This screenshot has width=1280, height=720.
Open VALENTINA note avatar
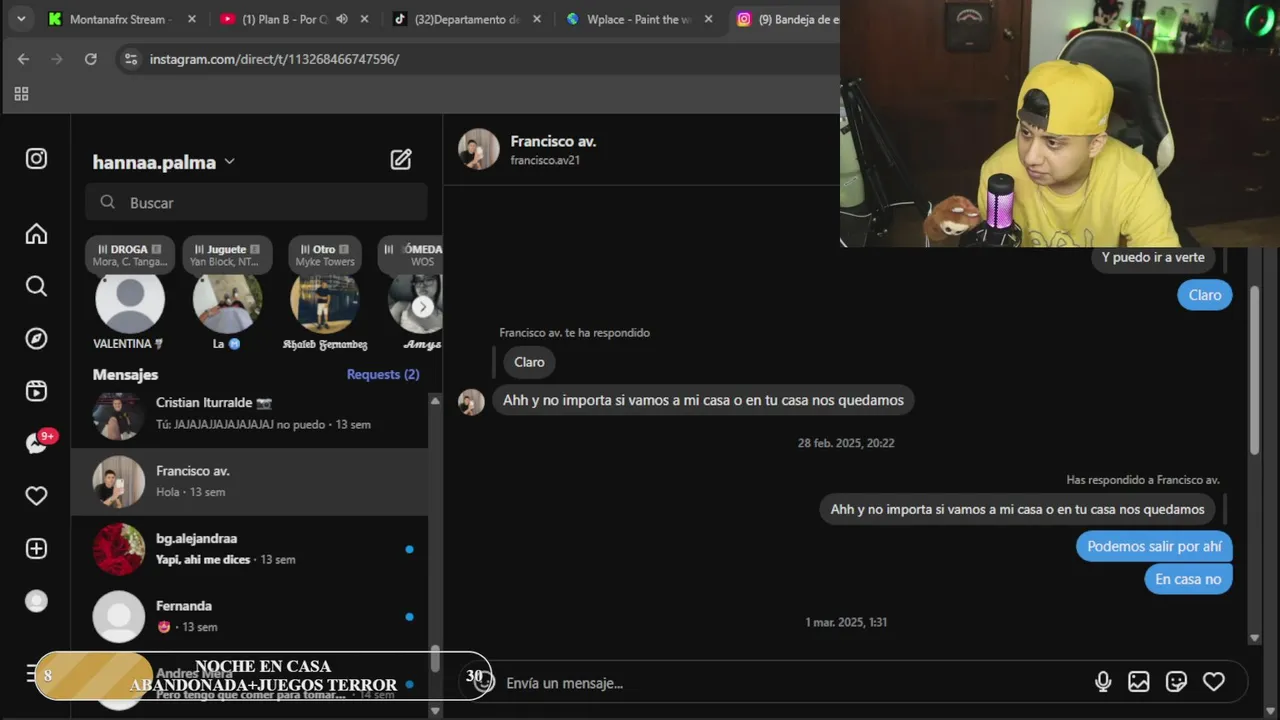point(130,300)
